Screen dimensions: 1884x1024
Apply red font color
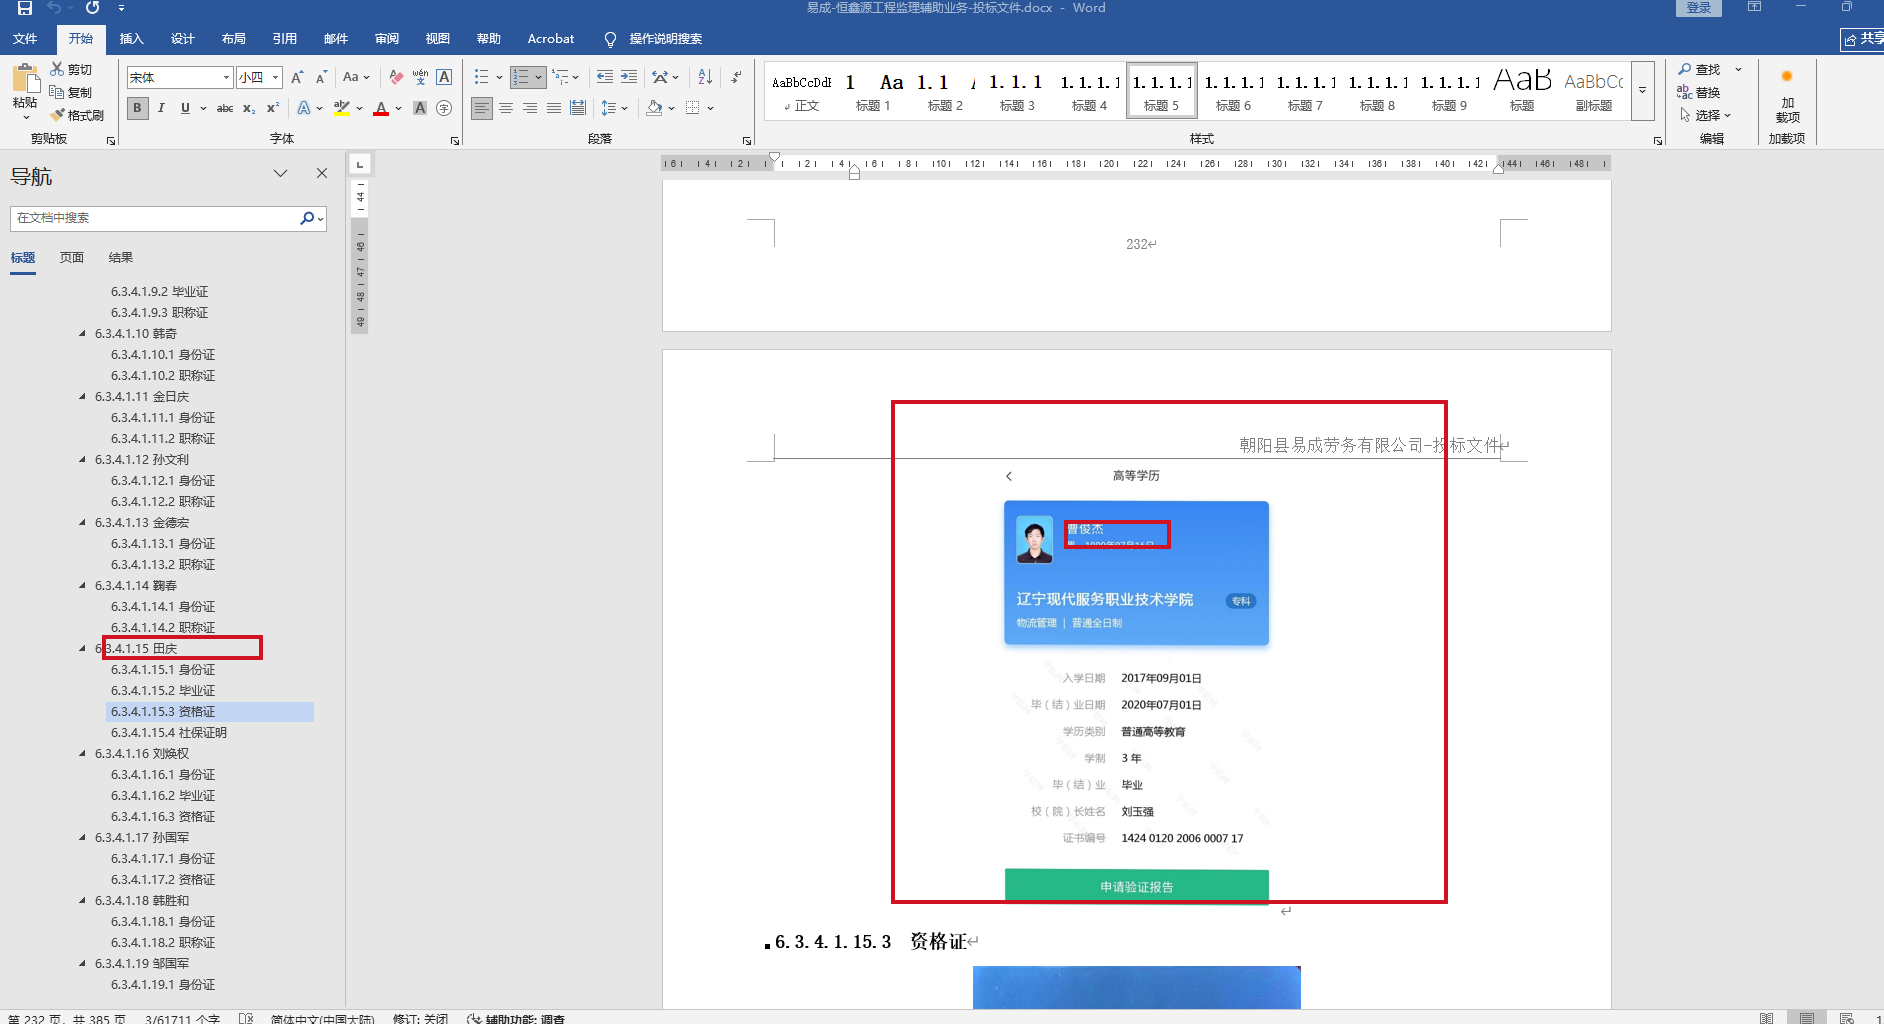(381, 108)
